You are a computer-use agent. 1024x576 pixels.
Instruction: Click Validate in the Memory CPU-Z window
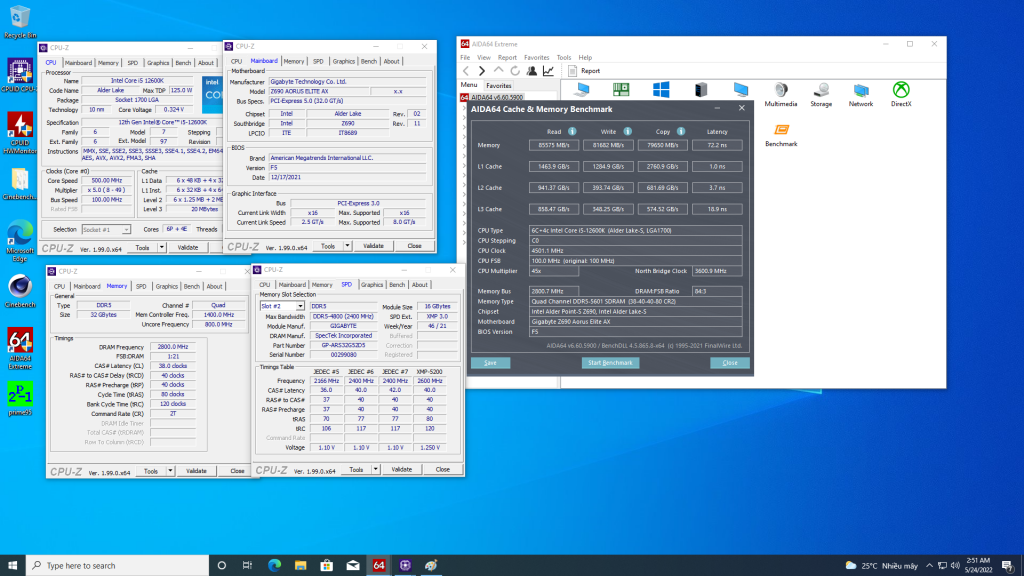tap(196, 471)
